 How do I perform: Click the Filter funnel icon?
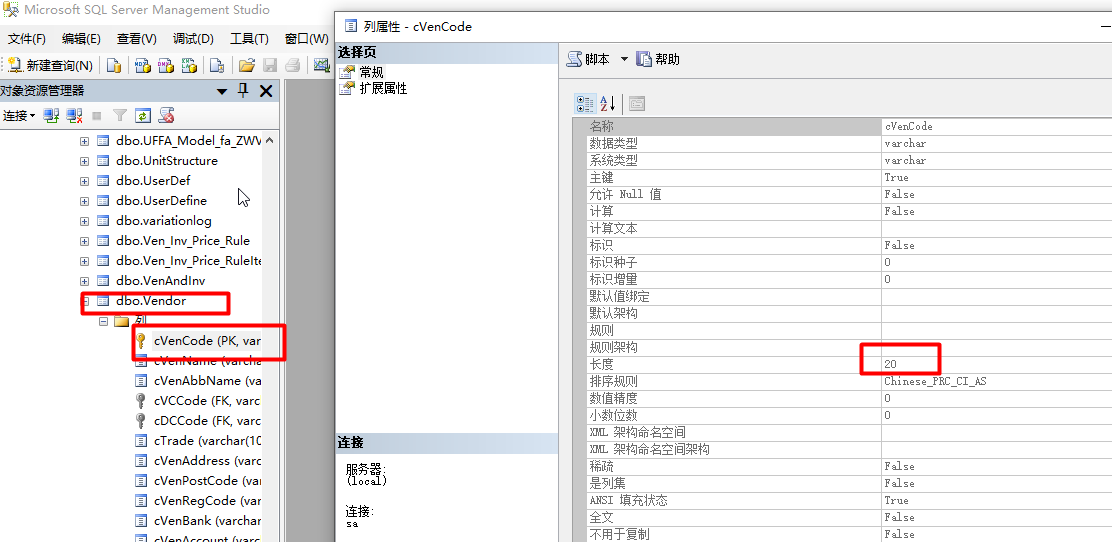pos(121,115)
